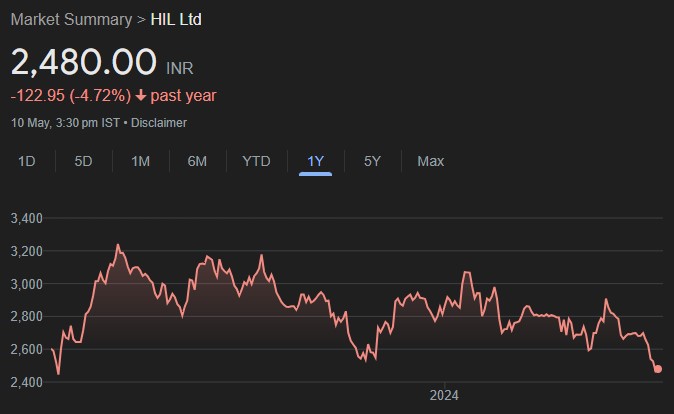Select the 5D time range tab
674x414 pixels.
(x=83, y=161)
